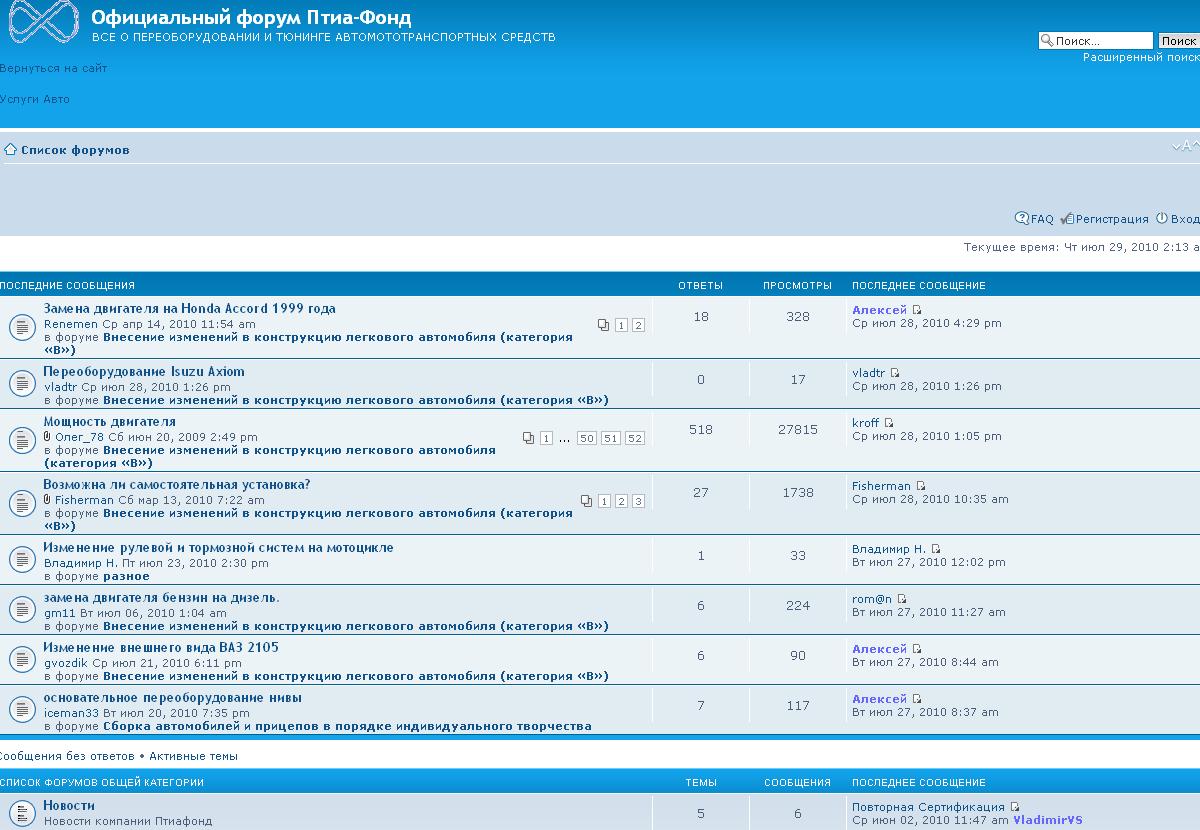Show Активные темы list
1200x830 pixels.
193,756
